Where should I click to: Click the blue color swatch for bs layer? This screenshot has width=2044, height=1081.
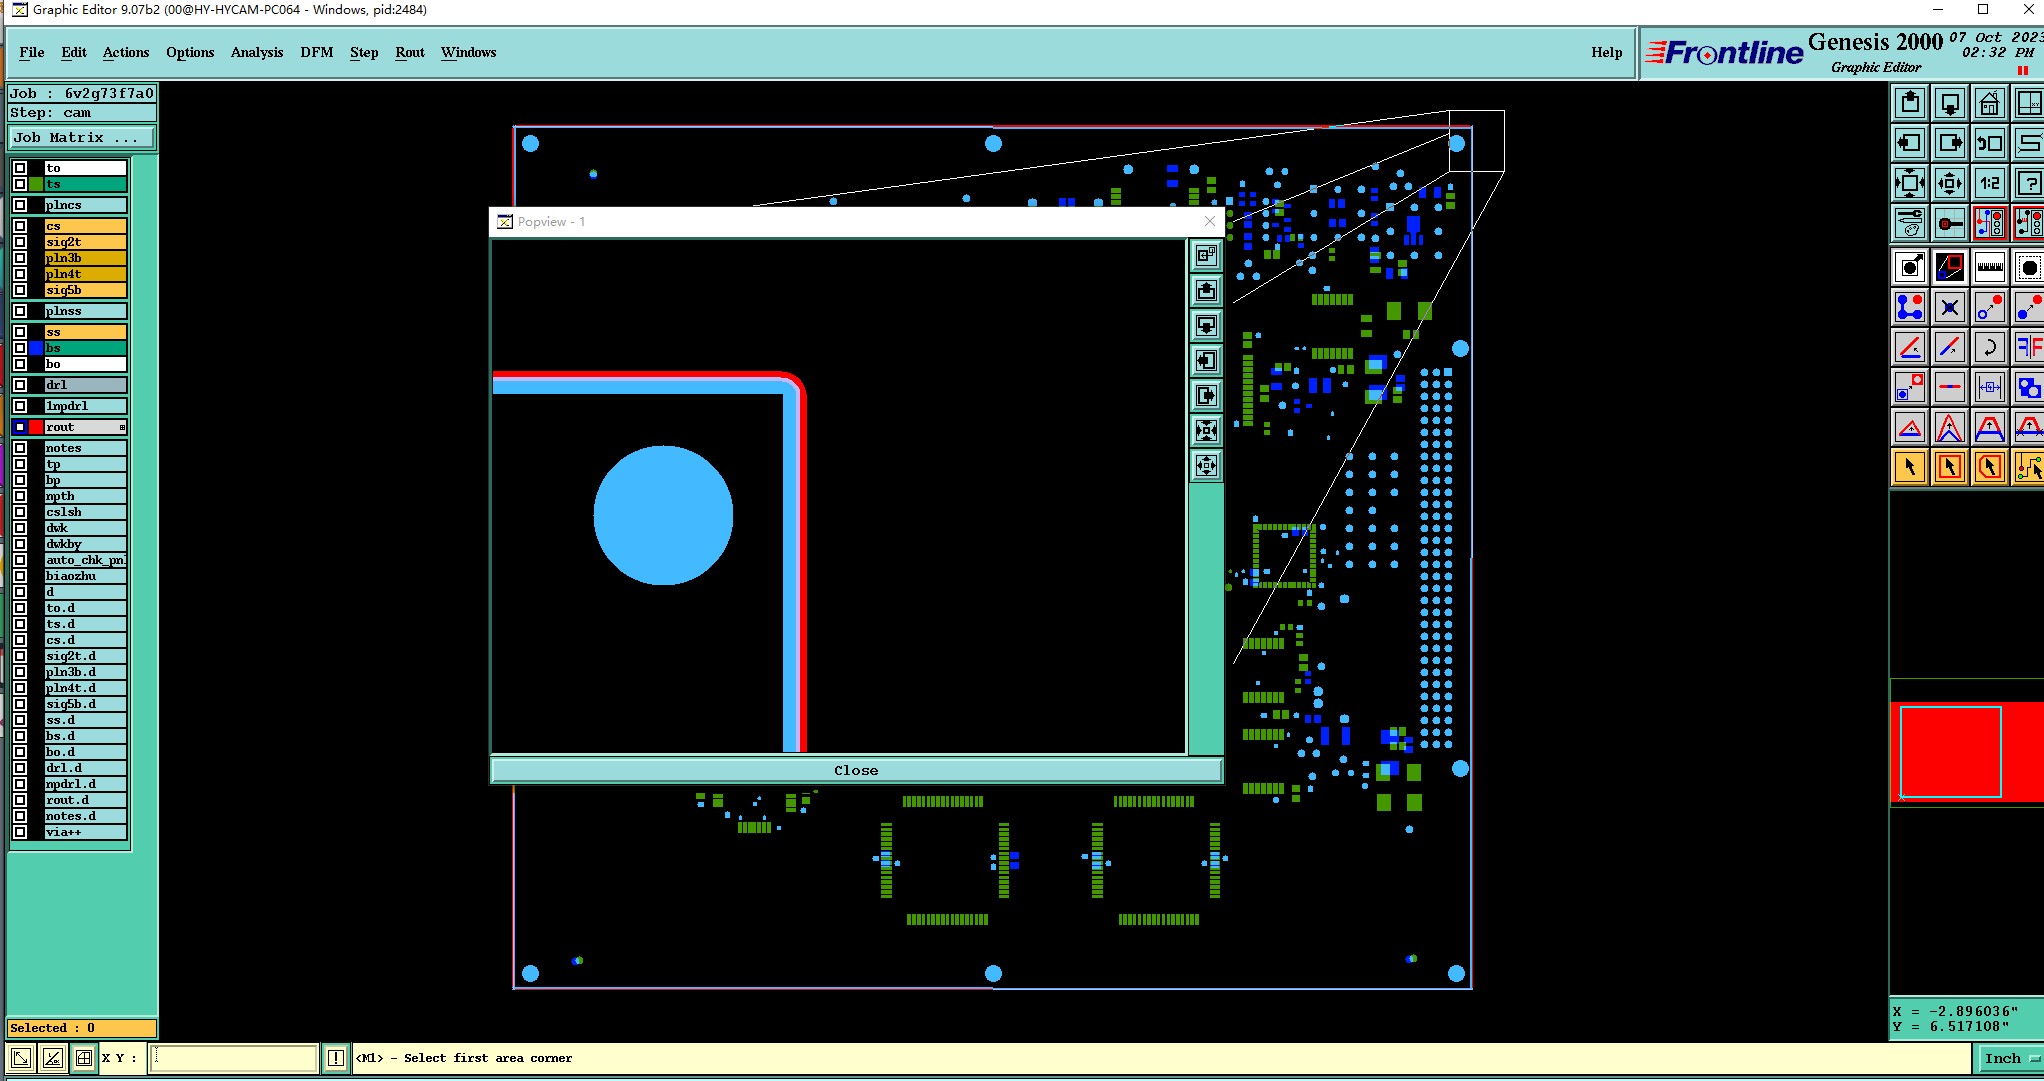[x=36, y=348]
